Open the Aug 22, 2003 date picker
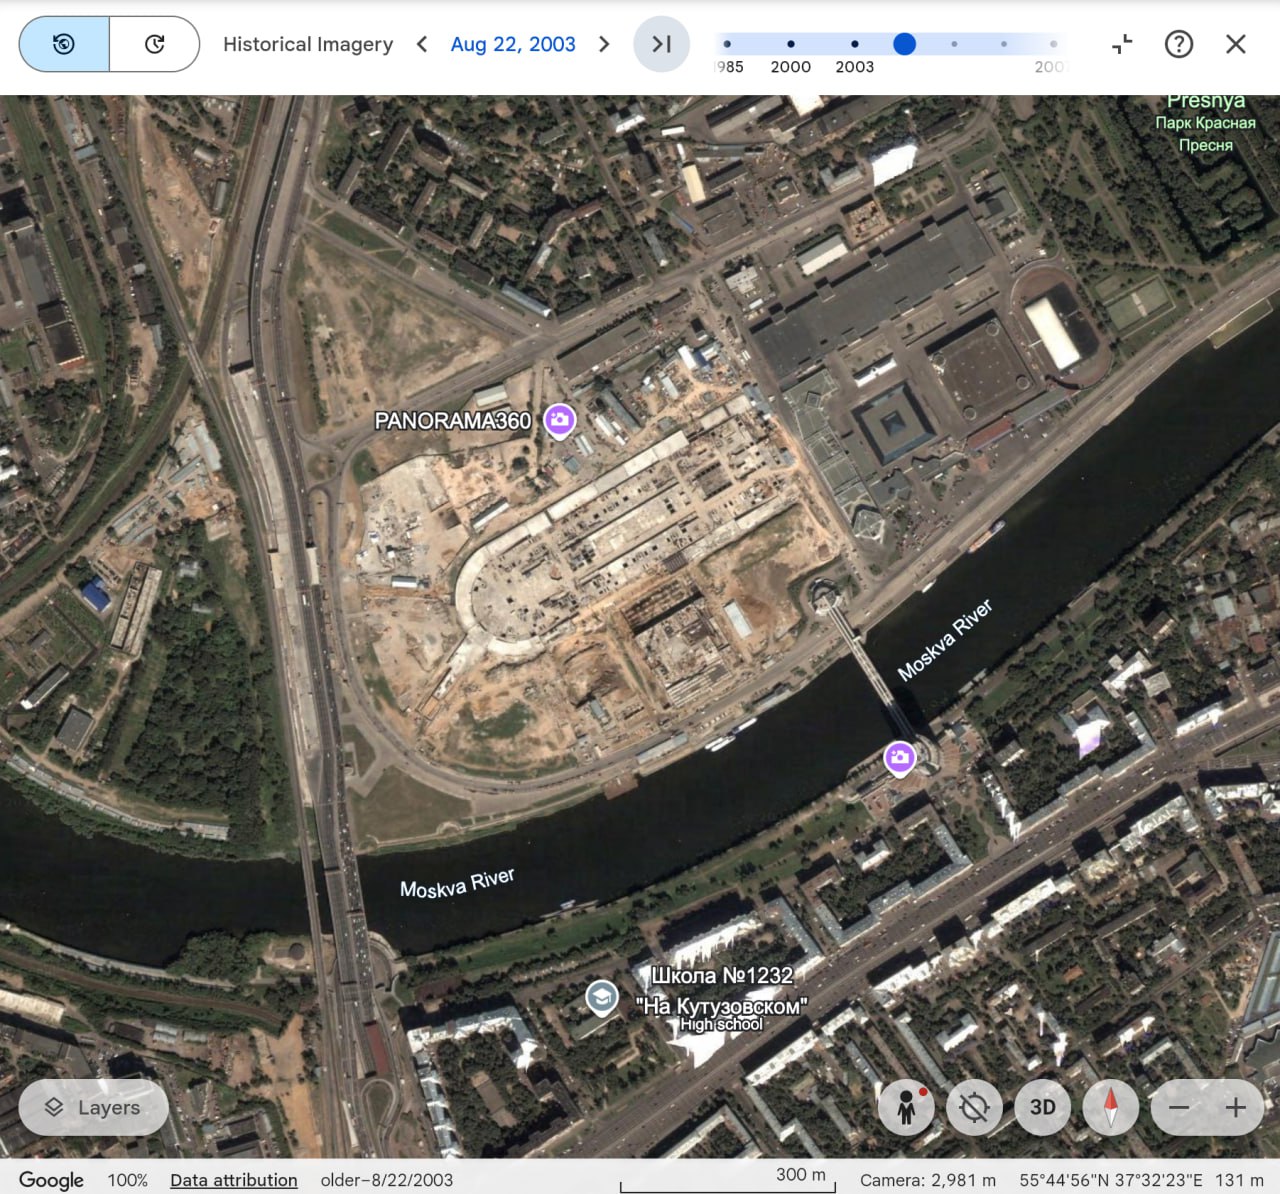Viewport: 1280px width, 1194px height. click(x=513, y=44)
